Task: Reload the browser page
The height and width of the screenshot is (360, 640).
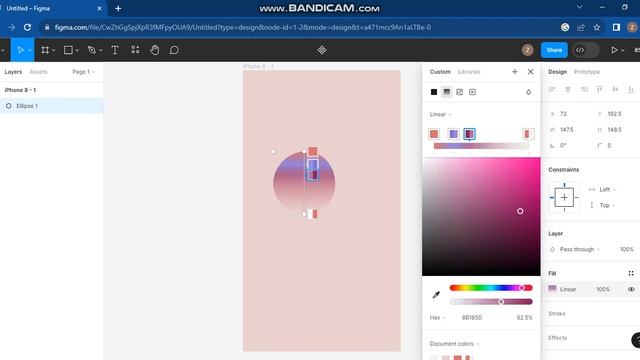Action: point(27,27)
